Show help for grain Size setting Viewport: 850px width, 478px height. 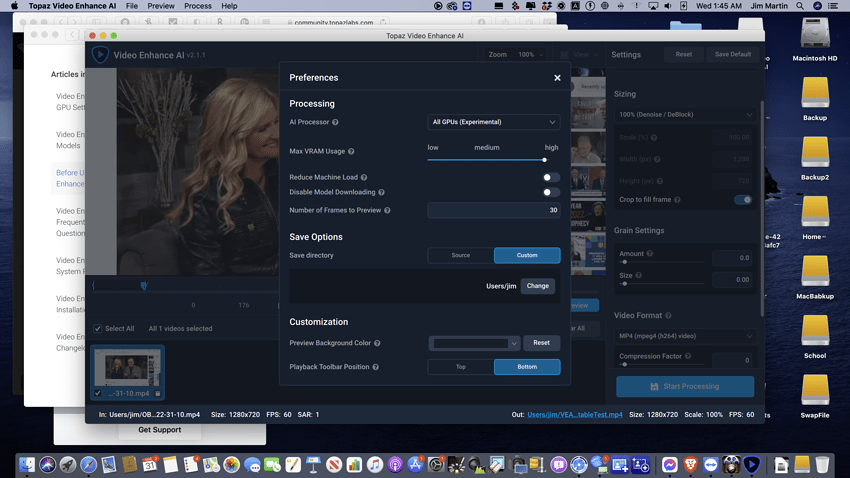pyautogui.click(x=639, y=275)
